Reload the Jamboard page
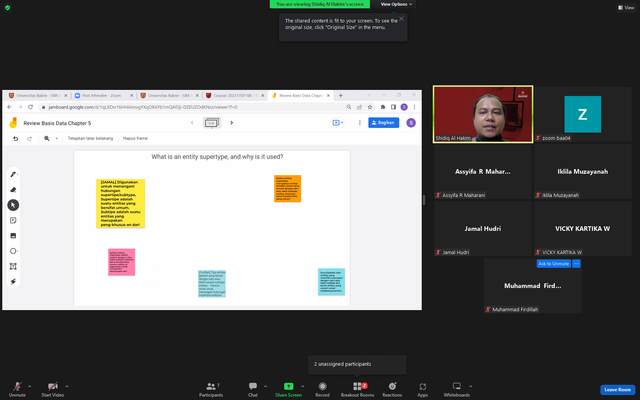The width and height of the screenshot is (640, 400). coord(30,107)
